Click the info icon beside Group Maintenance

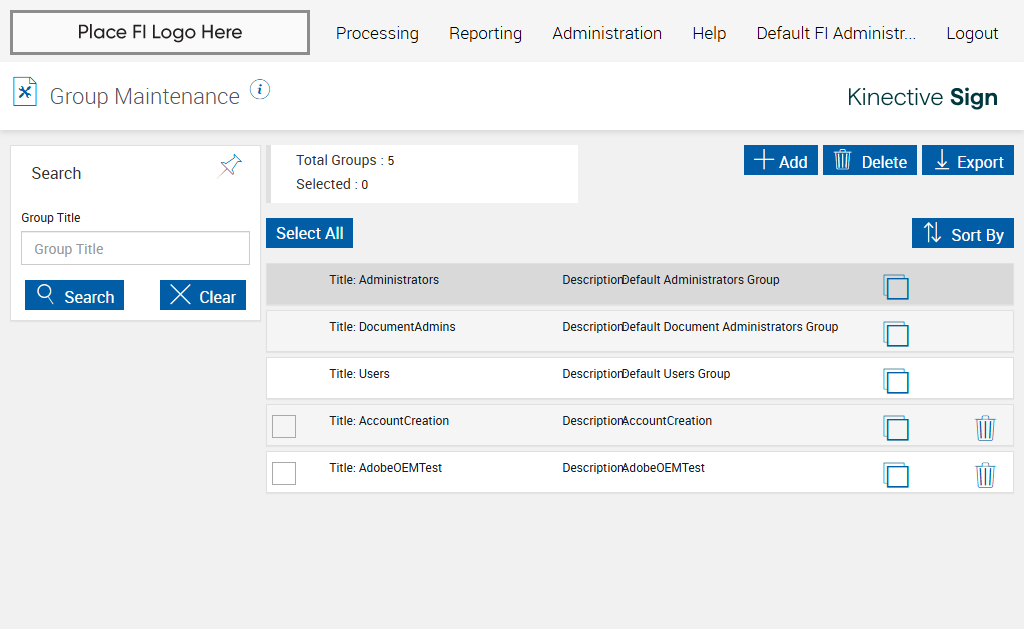tap(260, 90)
